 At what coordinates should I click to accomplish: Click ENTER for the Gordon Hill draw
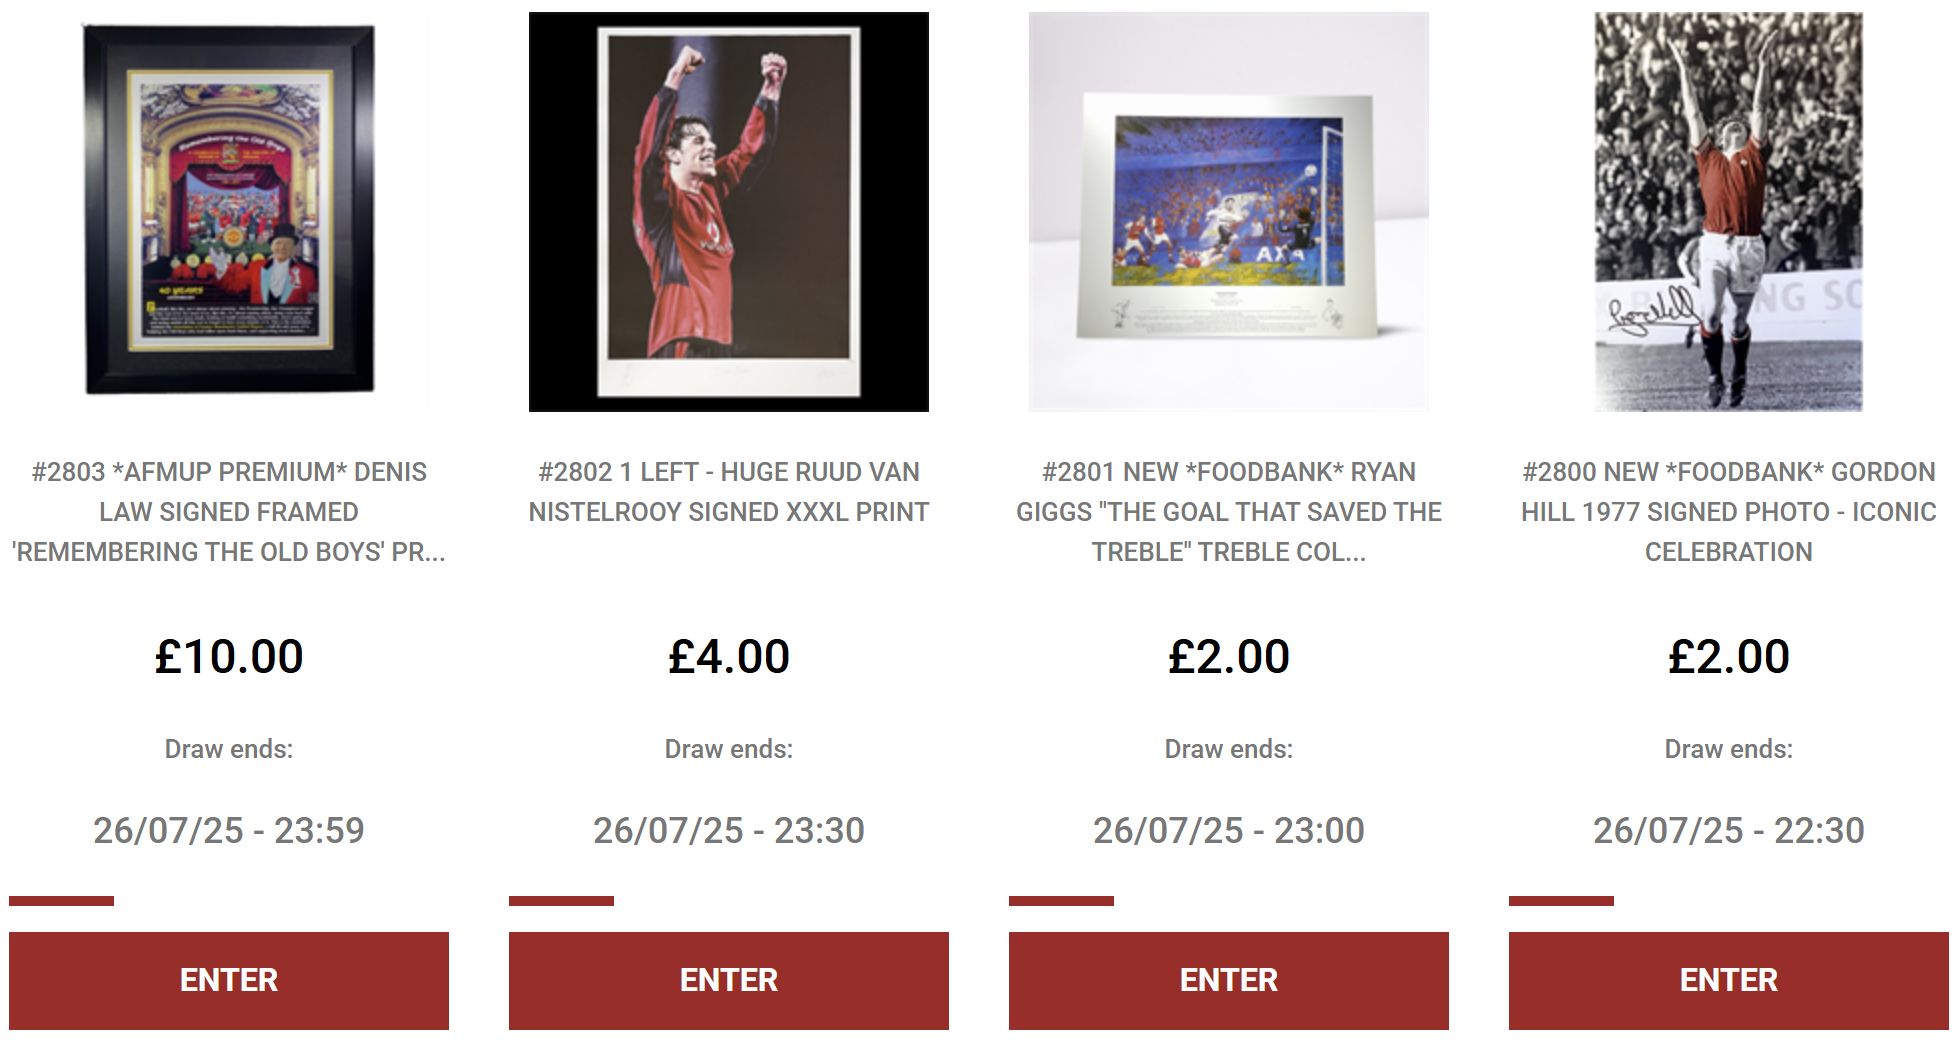tap(1729, 980)
